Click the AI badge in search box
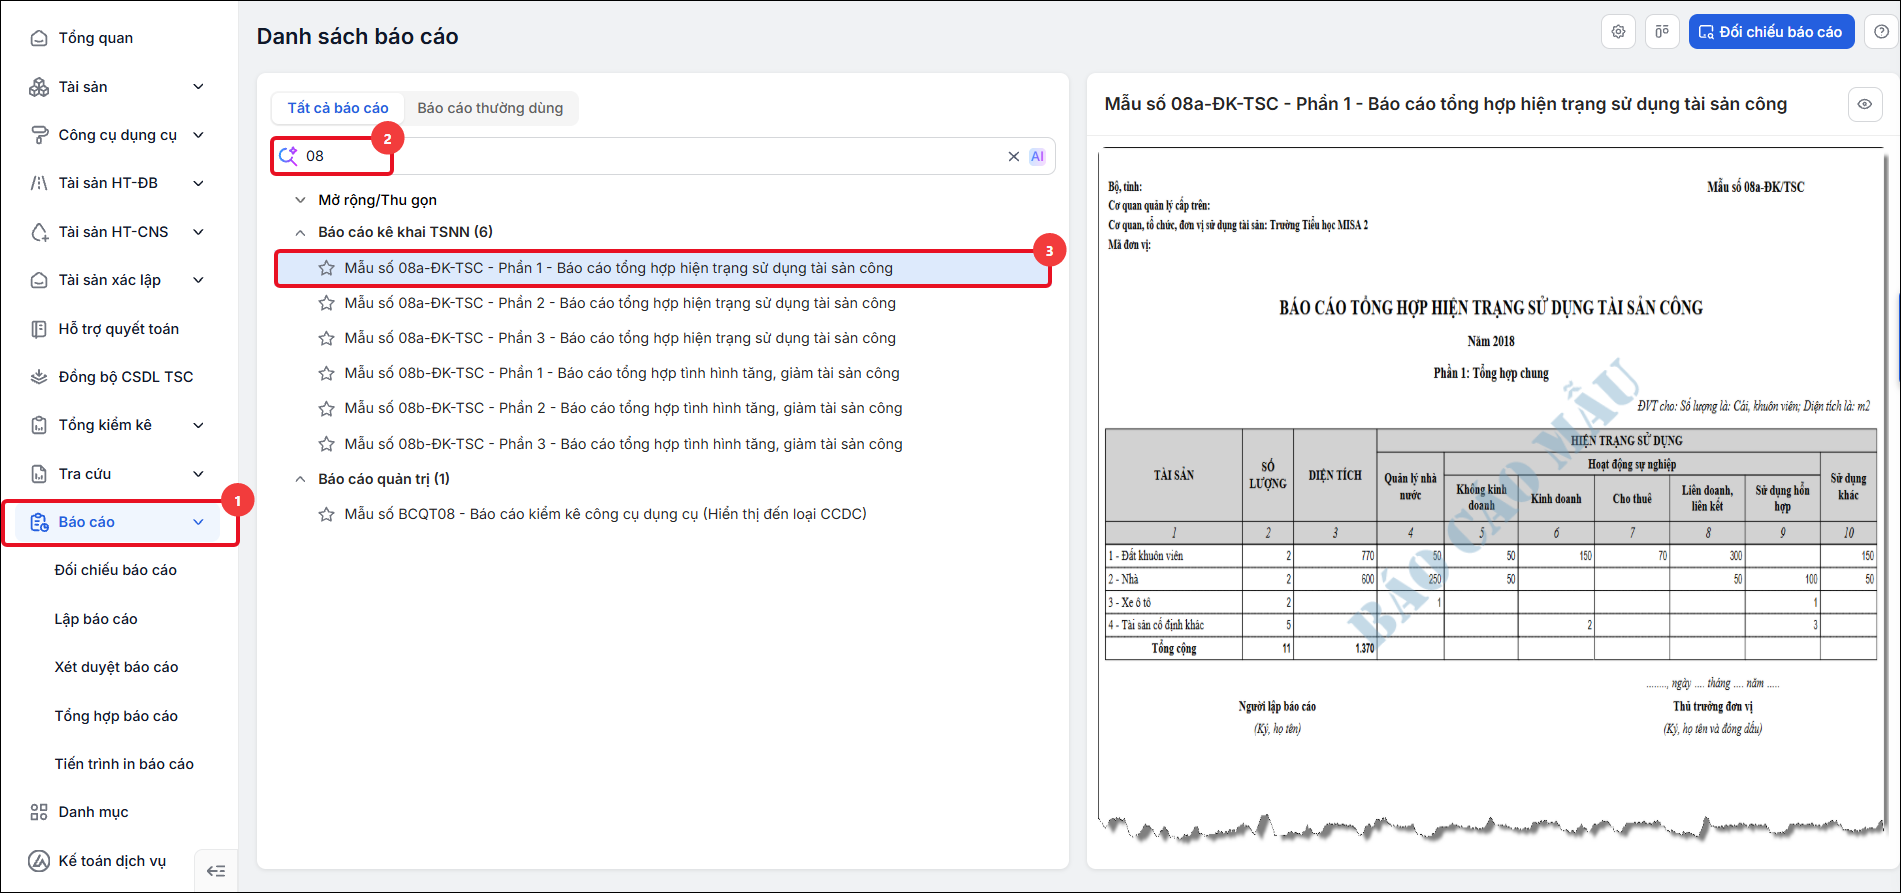Viewport: 1901px width, 893px height. coord(1037,156)
